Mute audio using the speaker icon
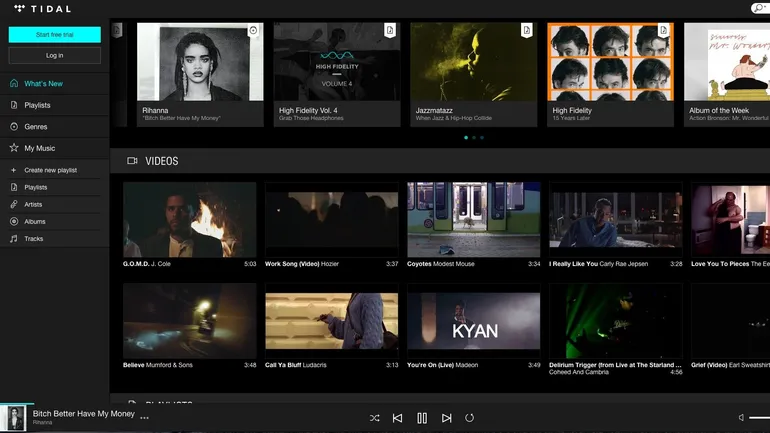Viewport: 770px width, 433px height. click(741, 417)
